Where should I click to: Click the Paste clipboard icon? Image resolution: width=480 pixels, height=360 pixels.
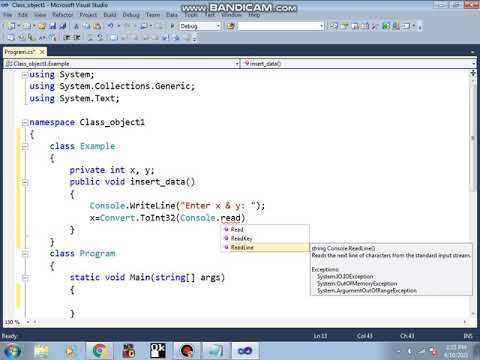pyautogui.click(x=97, y=26)
